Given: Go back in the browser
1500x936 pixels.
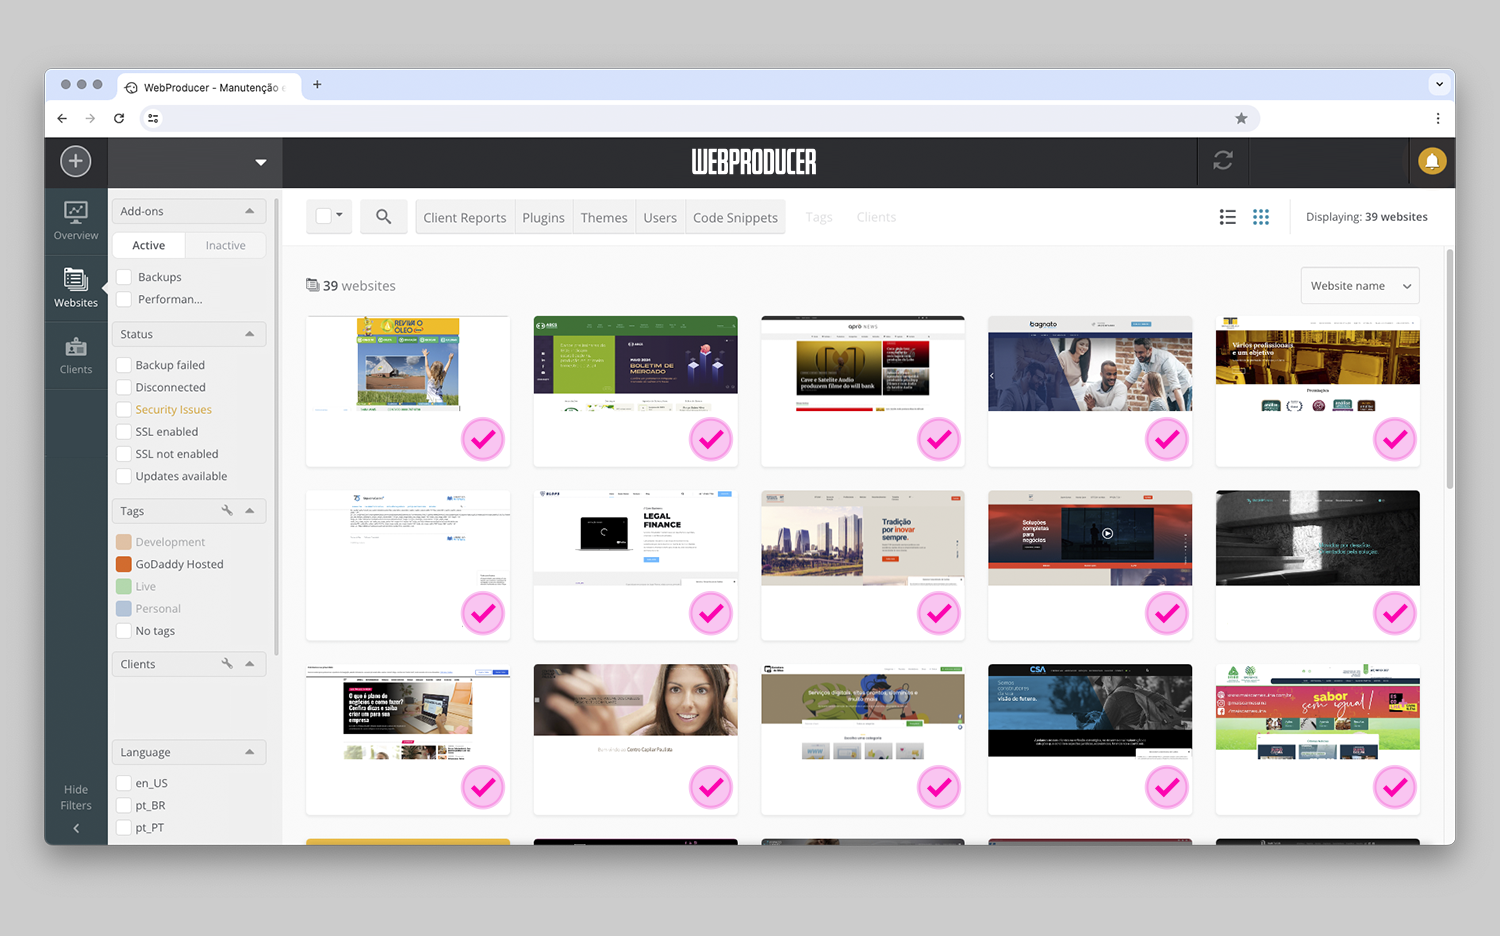Looking at the screenshot, I should tap(62, 118).
